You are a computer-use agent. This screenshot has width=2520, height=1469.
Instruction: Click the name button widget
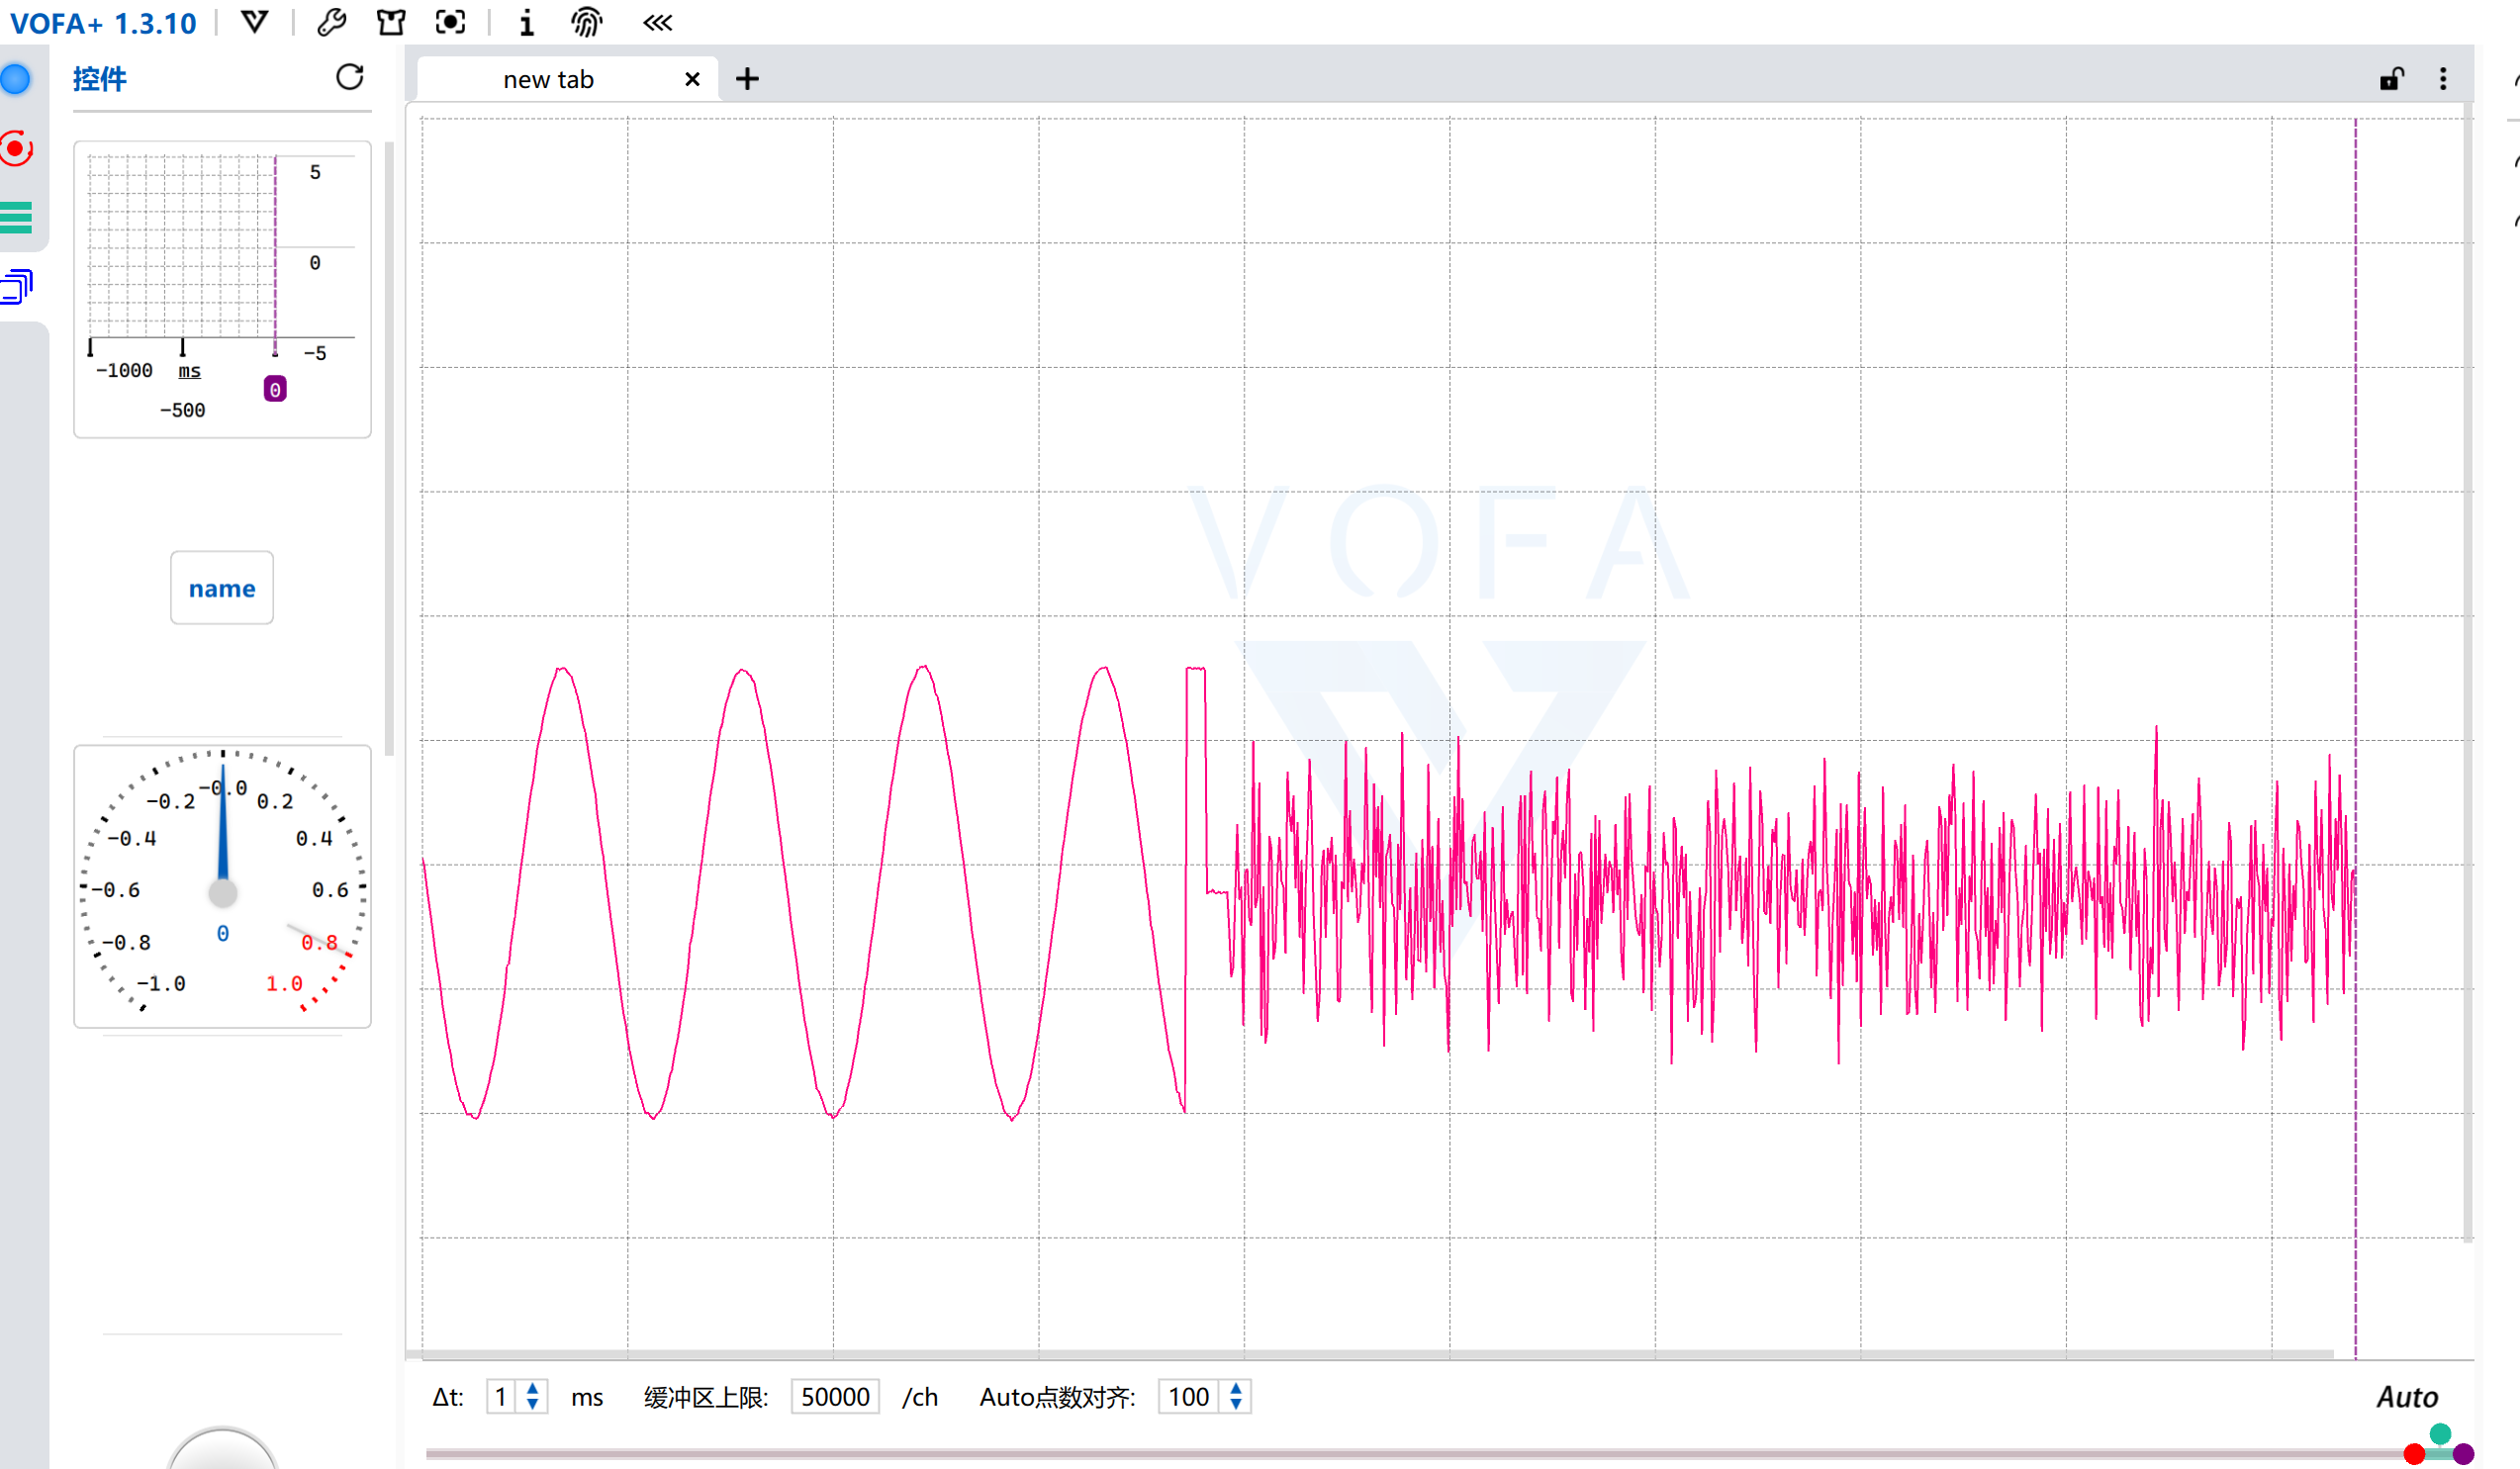coord(222,588)
